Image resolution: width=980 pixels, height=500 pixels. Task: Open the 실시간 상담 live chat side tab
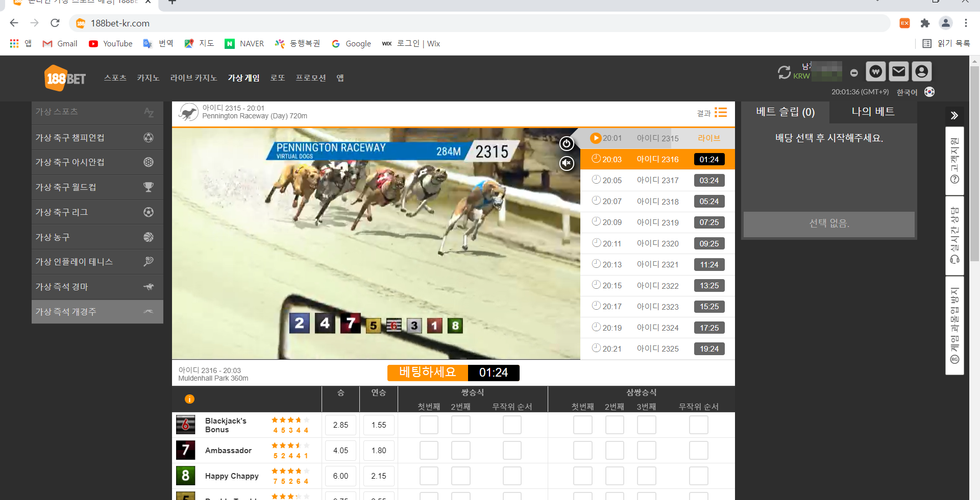954,236
